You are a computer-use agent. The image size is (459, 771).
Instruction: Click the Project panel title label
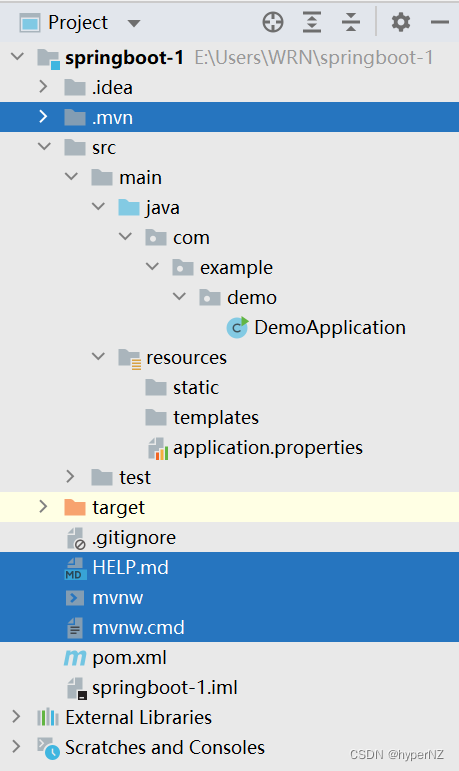click(x=78, y=23)
